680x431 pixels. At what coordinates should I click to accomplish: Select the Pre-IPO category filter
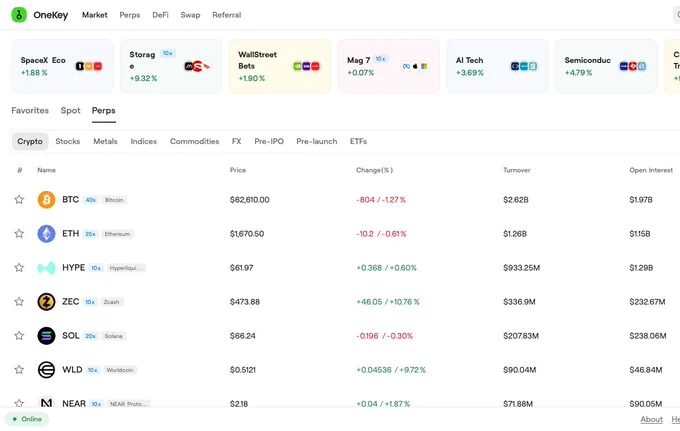(x=269, y=141)
